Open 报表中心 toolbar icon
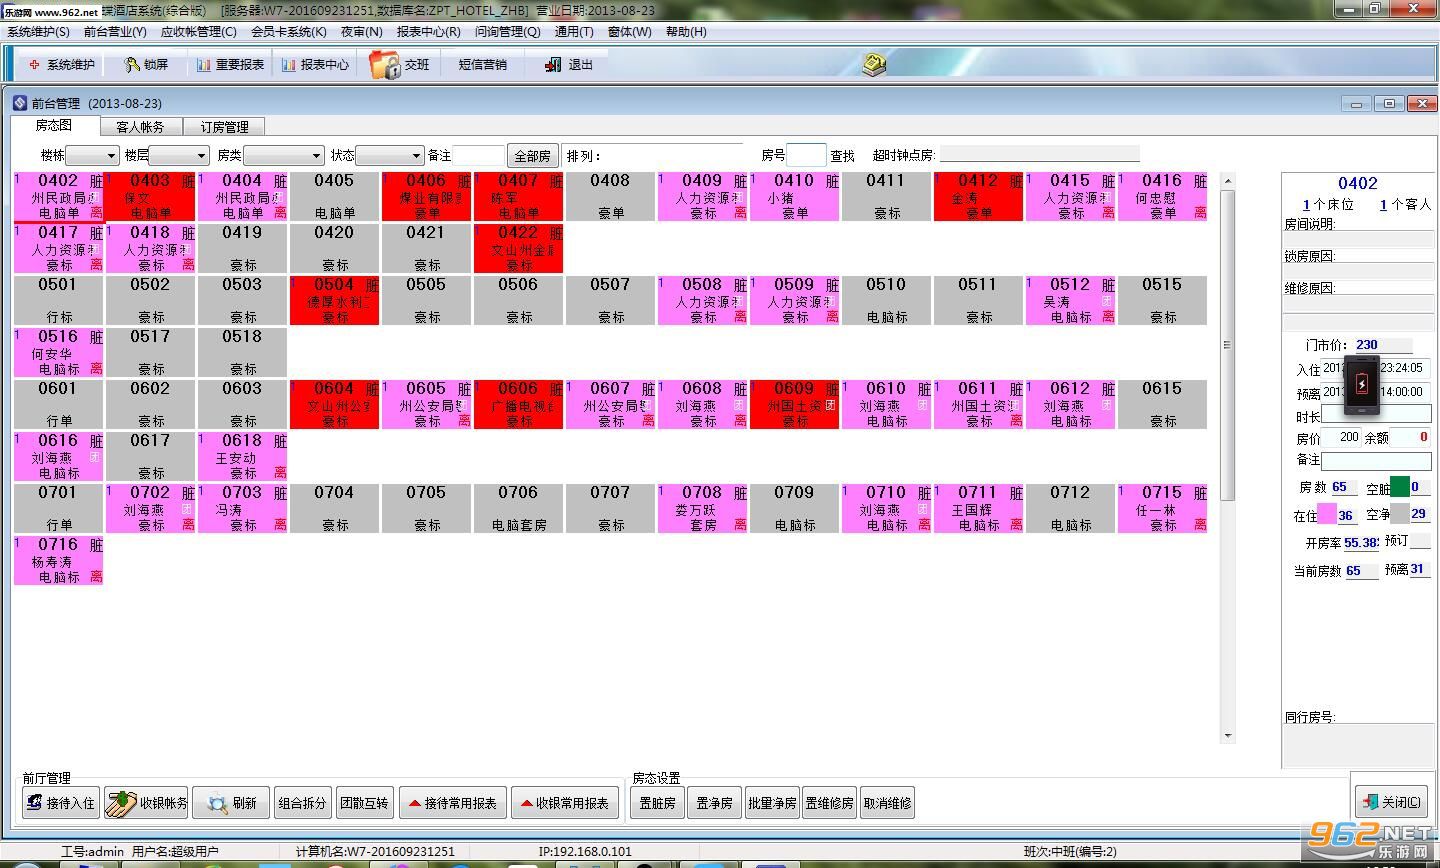This screenshot has width=1440, height=868. (x=289, y=65)
